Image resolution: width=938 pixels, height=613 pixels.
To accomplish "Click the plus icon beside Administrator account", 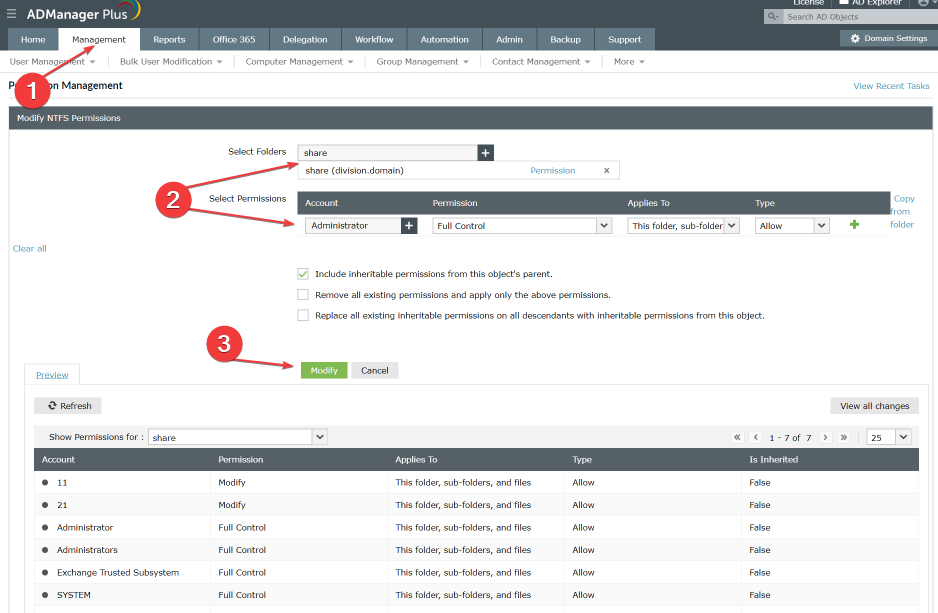I will [x=409, y=226].
